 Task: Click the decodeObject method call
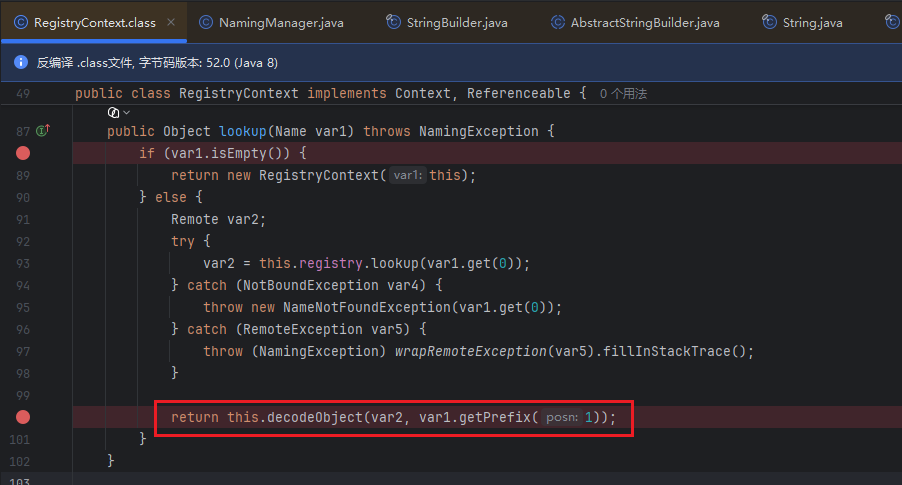[x=315, y=417]
